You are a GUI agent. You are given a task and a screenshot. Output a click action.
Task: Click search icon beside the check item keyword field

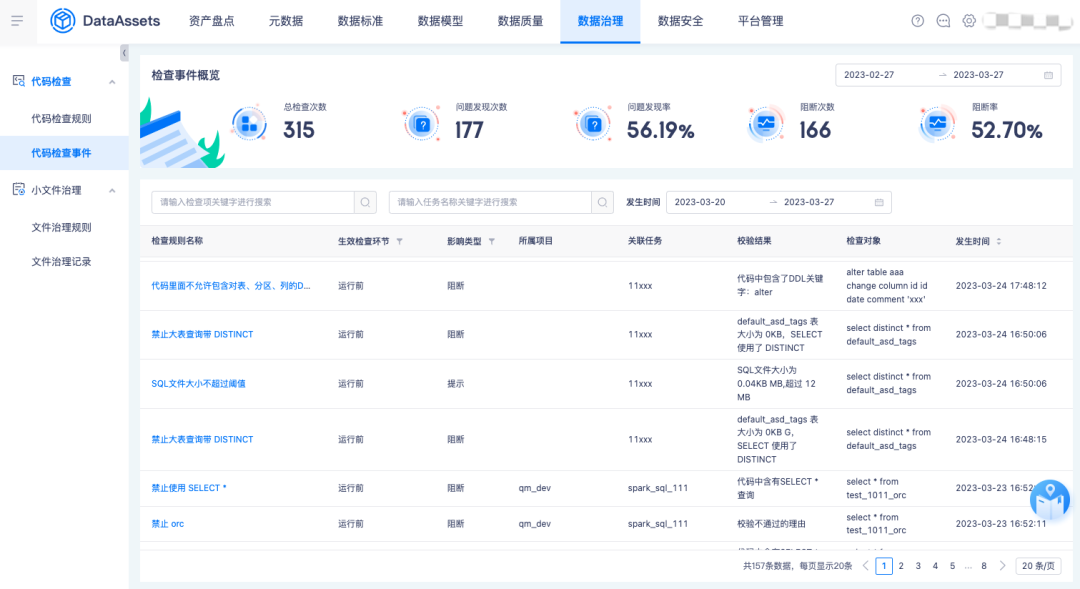[367, 202]
